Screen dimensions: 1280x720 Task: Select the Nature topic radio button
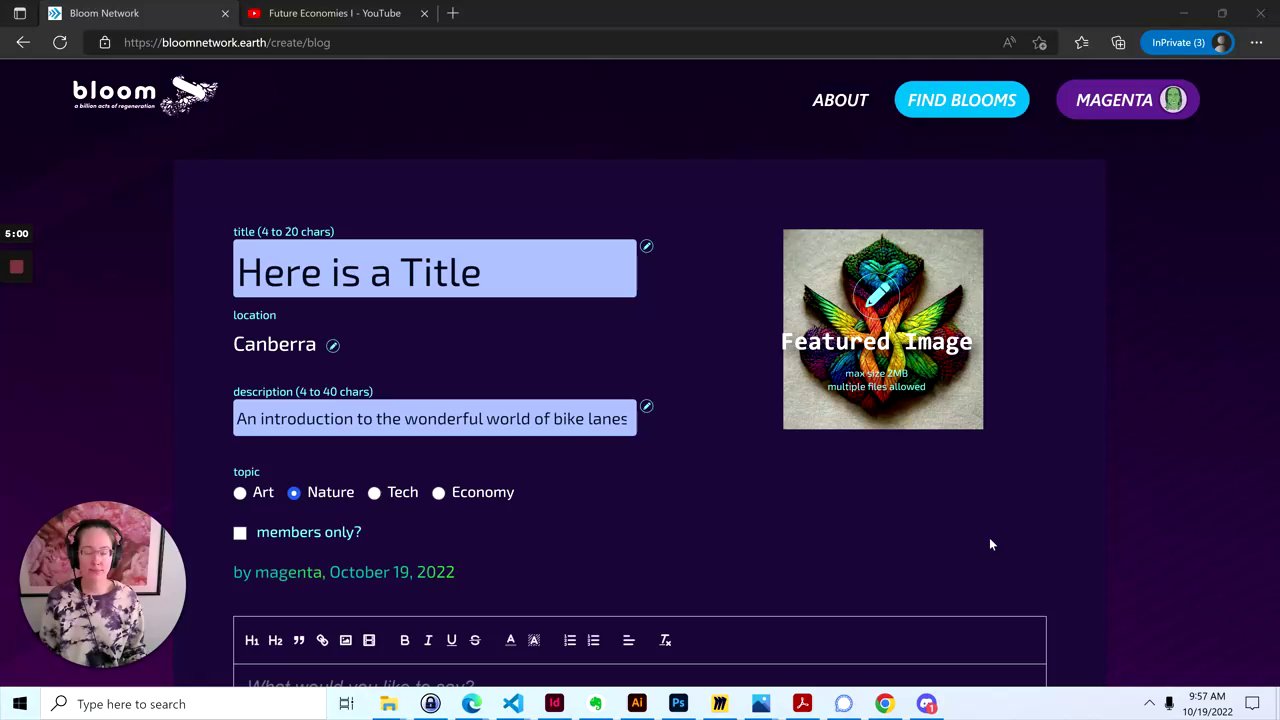(294, 493)
